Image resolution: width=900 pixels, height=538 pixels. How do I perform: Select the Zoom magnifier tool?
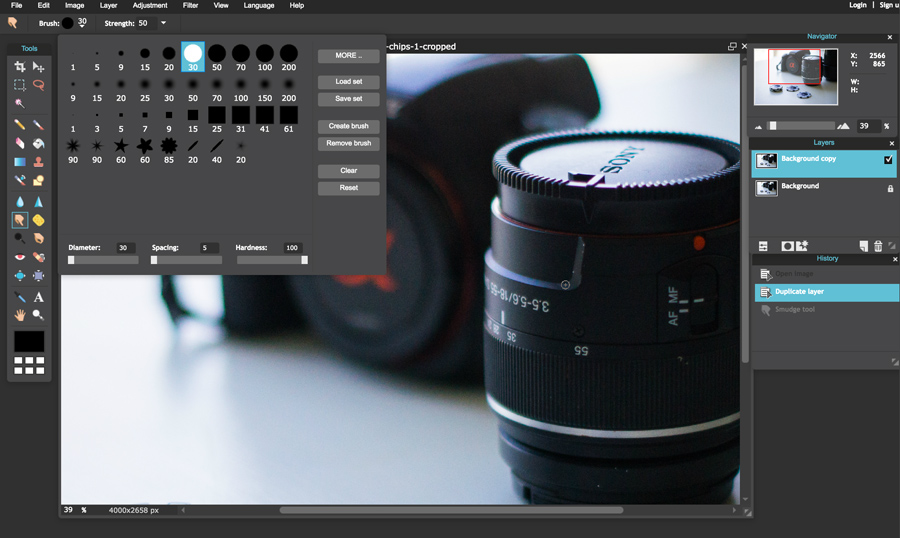[38, 315]
